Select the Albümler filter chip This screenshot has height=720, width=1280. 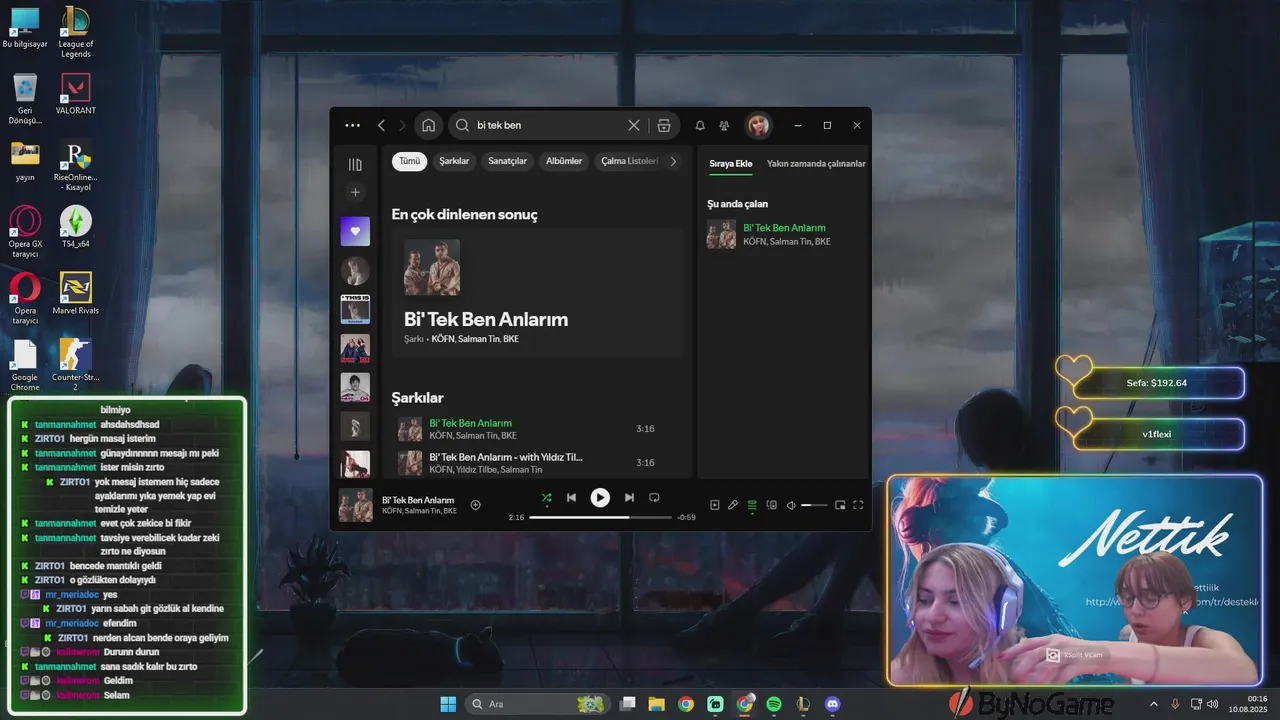(564, 161)
